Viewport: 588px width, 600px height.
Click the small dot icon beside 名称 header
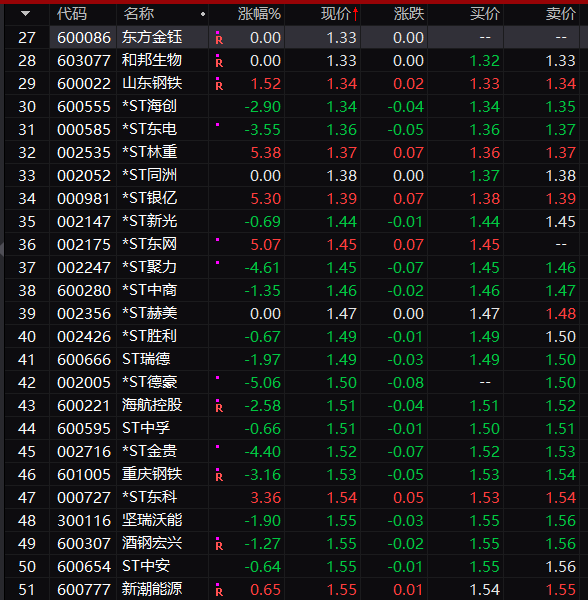coord(203,14)
